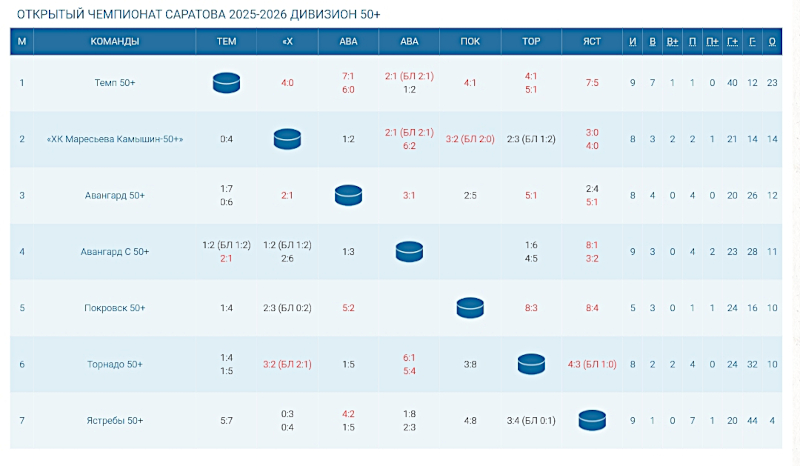Open the Ястребы 50+ team link
Image resolution: width=800 pixels, height=466 pixels.
pyautogui.click(x=115, y=421)
